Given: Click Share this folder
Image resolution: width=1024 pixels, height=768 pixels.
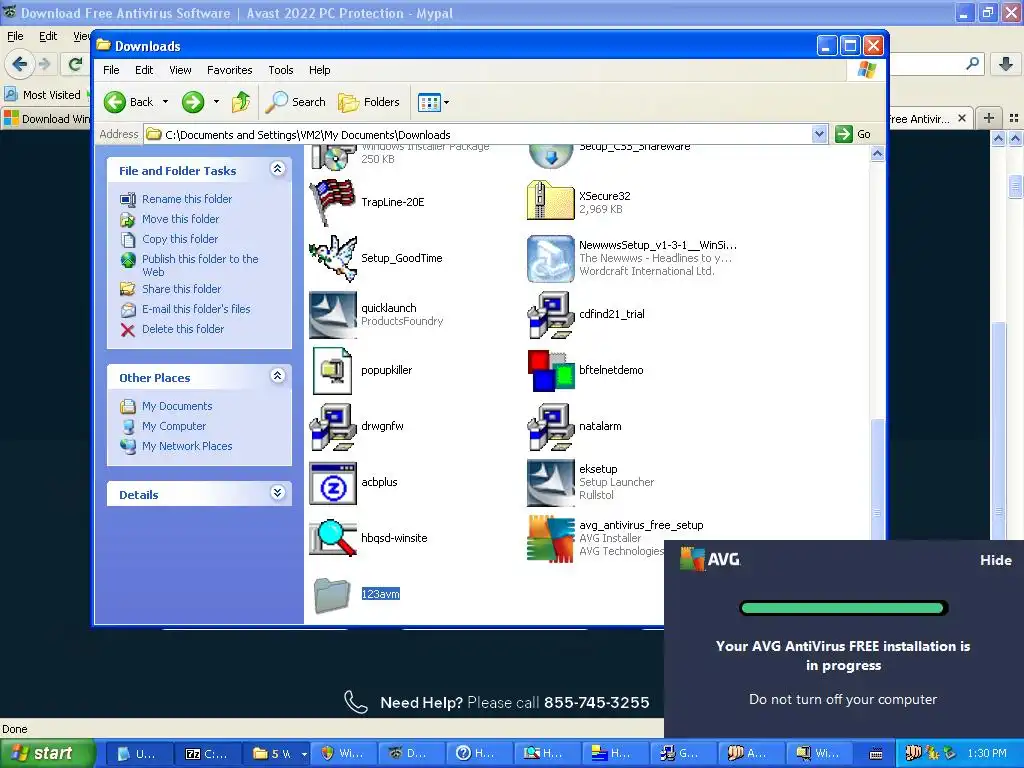Looking at the screenshot, I should coord(182,289).
